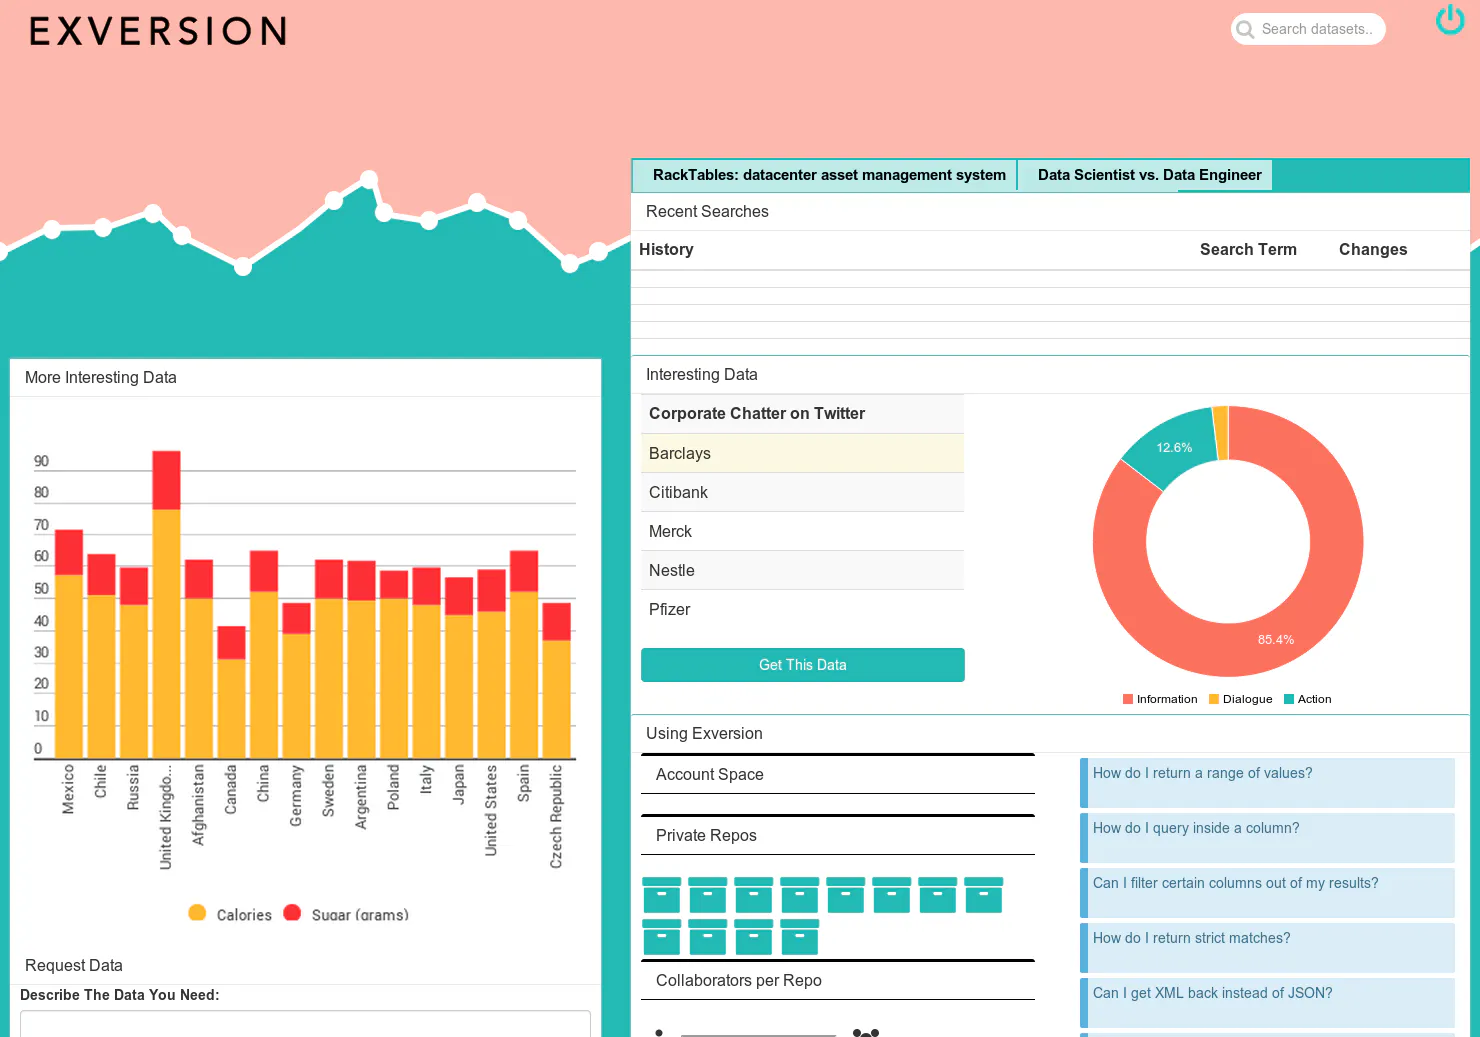Click the last repo box icon, bottom row

point(800,937)
